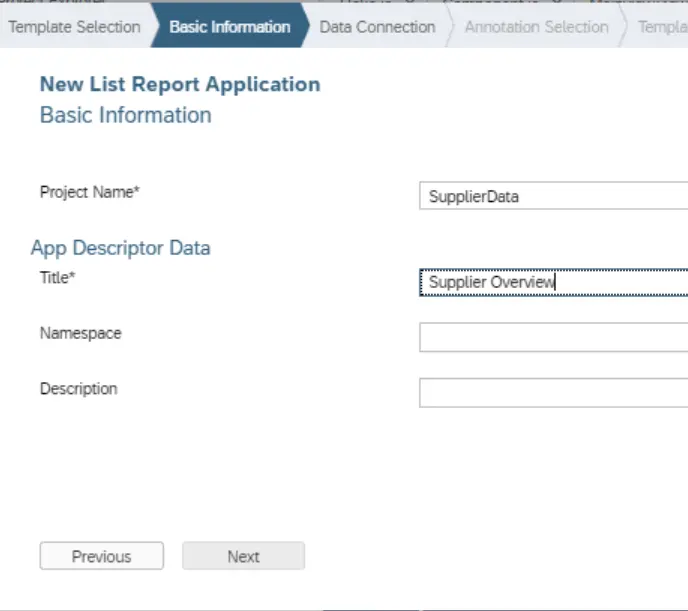This screenshot has height=611, width=688.
Task: Click the SupplierData text in Project Name
Action: click(474, 197)
